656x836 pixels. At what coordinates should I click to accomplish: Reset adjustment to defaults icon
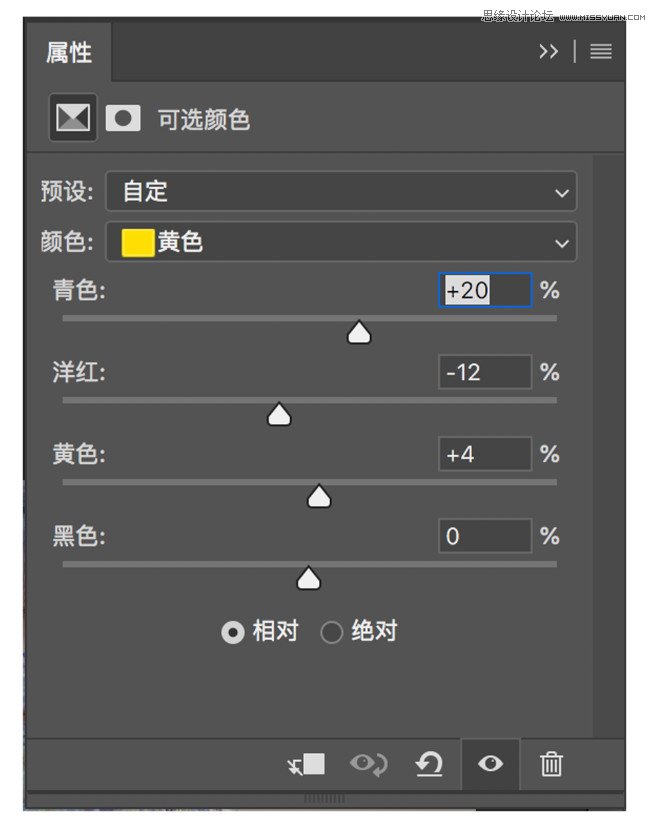[x=429, y=765]
